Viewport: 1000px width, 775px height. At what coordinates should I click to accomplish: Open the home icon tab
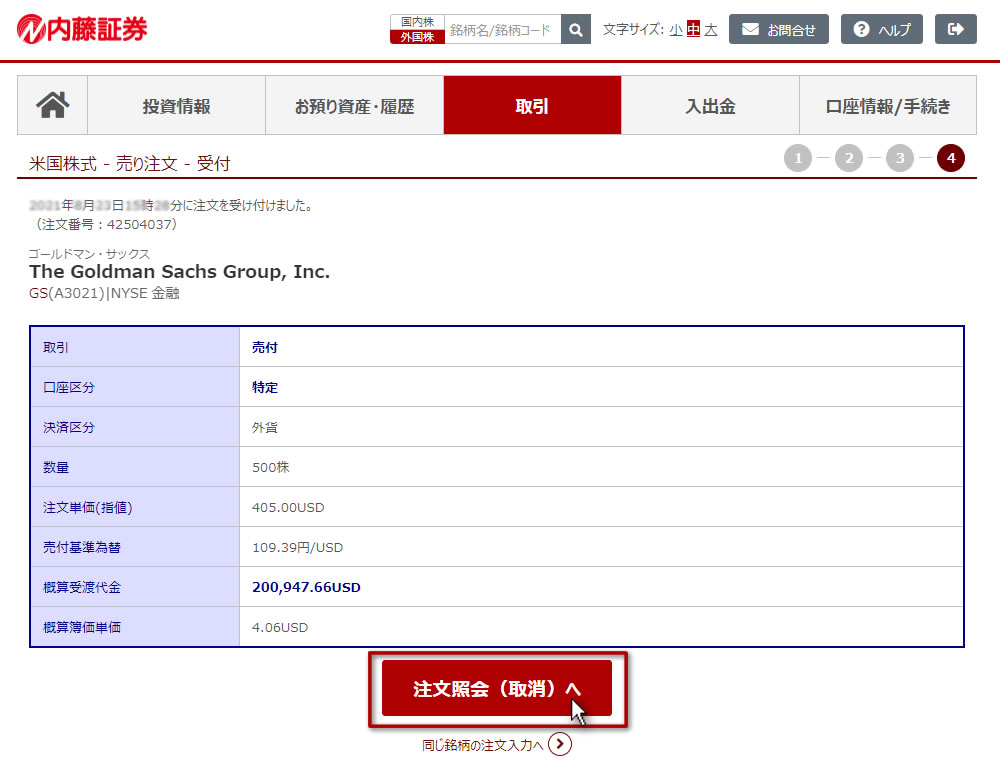(x=52, y=105)
